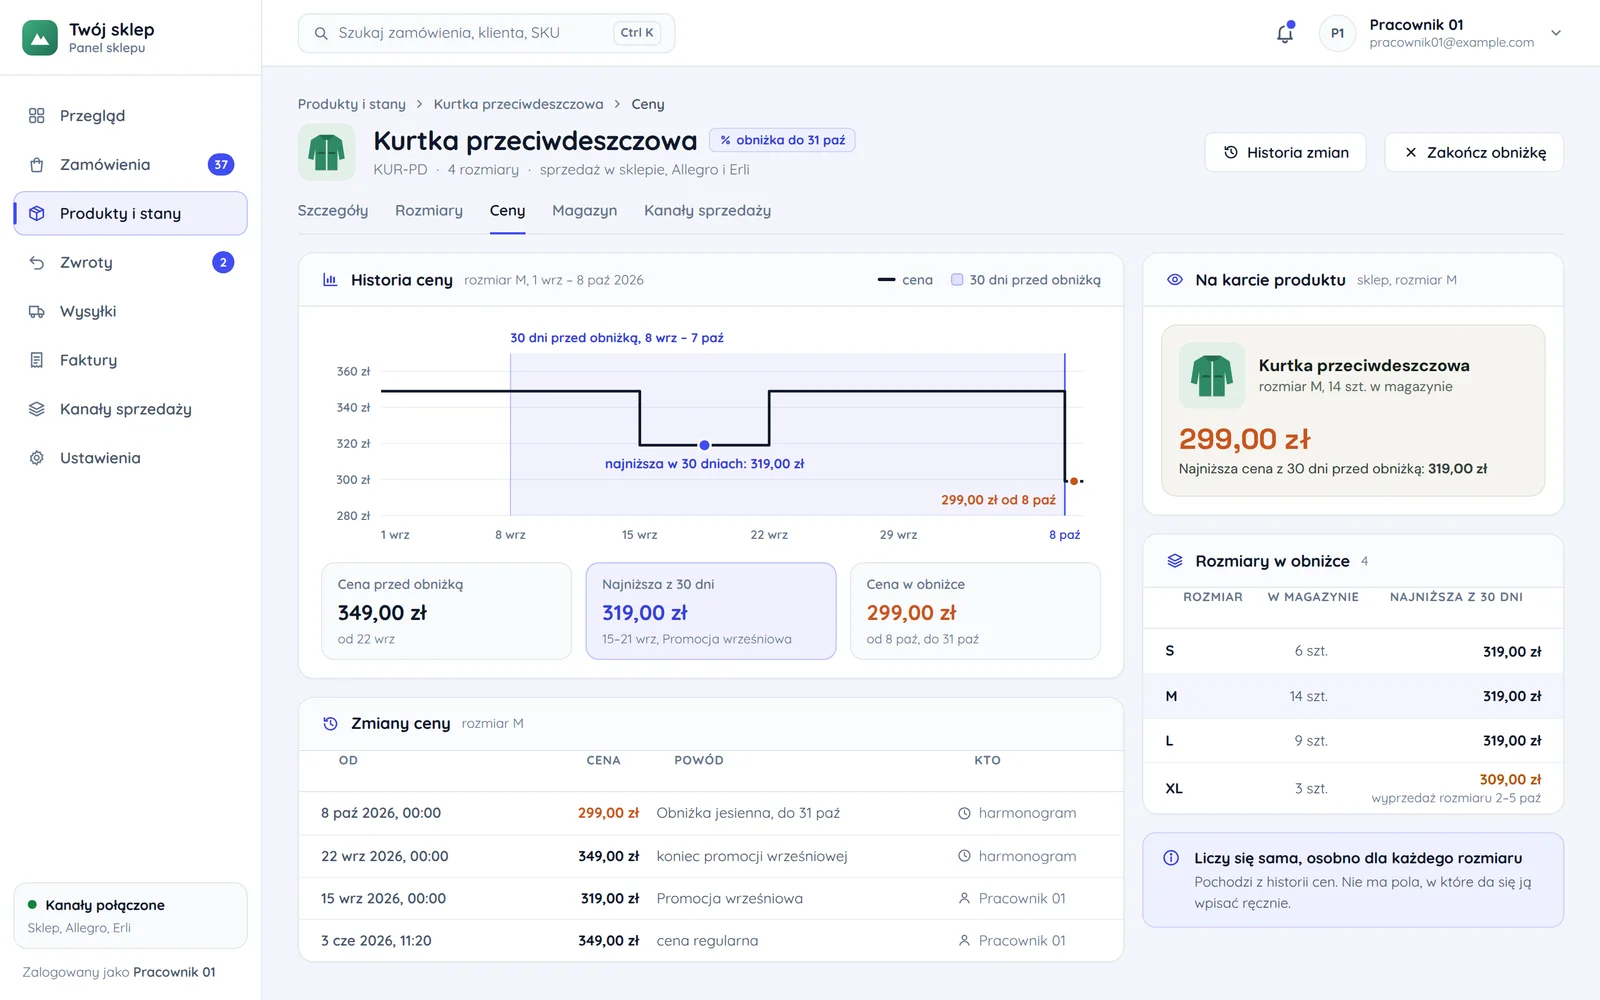This screenshot has height=1000, width=1600.
Task: Click the blue lowest-price point on the chart
Action: point(704,445)
